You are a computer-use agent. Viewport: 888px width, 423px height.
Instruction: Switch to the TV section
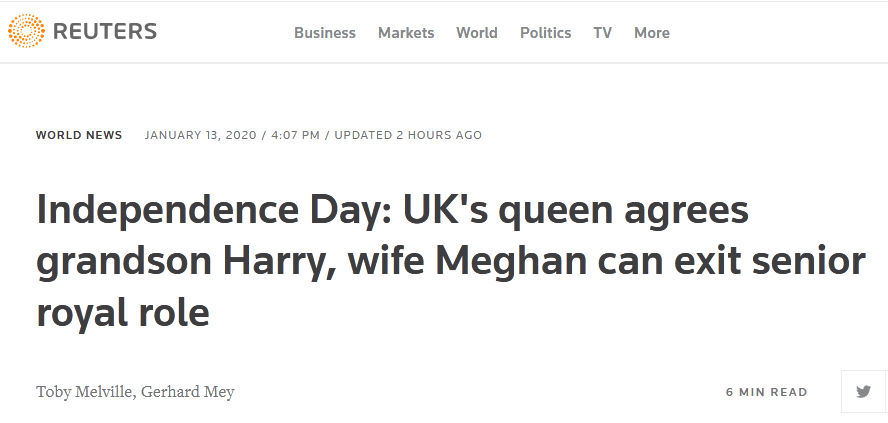click(603, 33)
